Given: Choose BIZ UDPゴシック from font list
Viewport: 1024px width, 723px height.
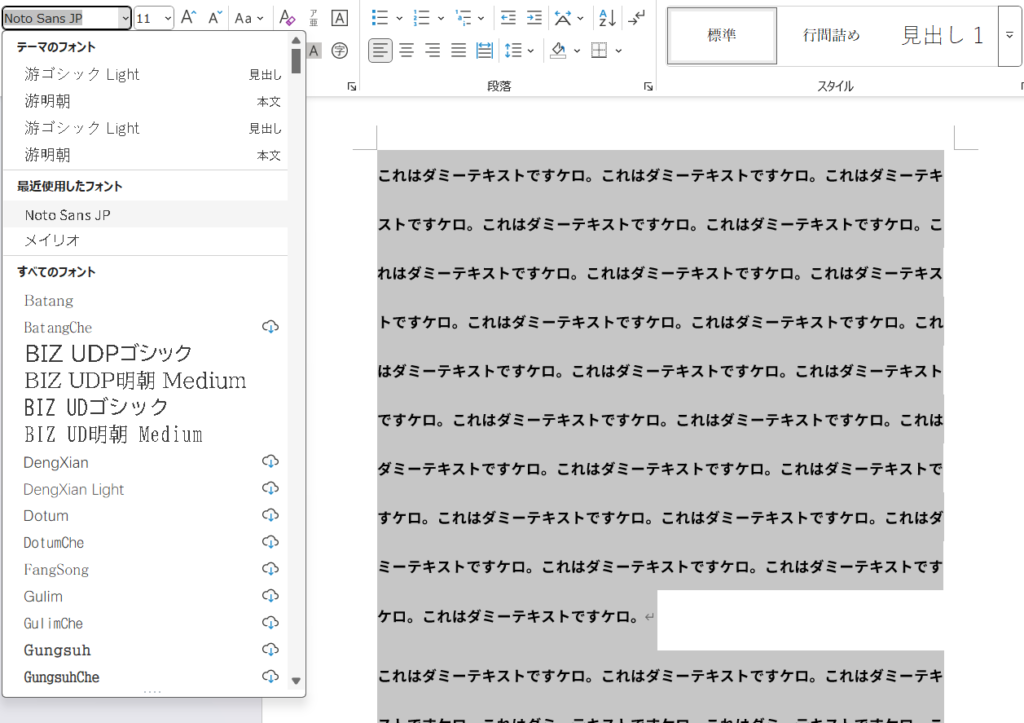Looking at the screenshot, I should tap(108, 353).
